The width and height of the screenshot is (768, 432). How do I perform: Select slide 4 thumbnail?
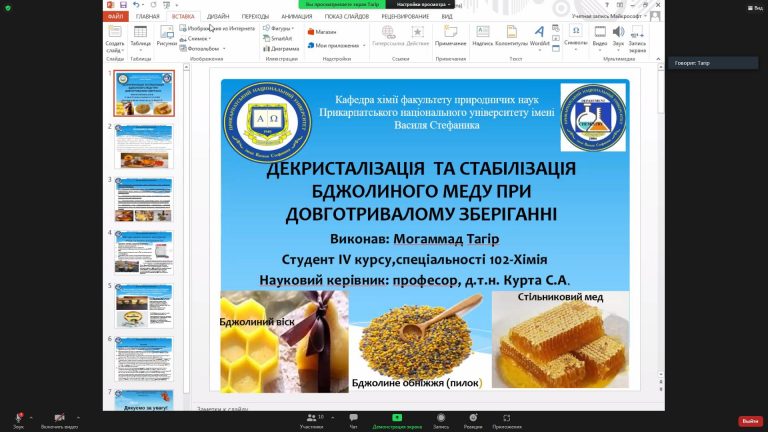144,252
